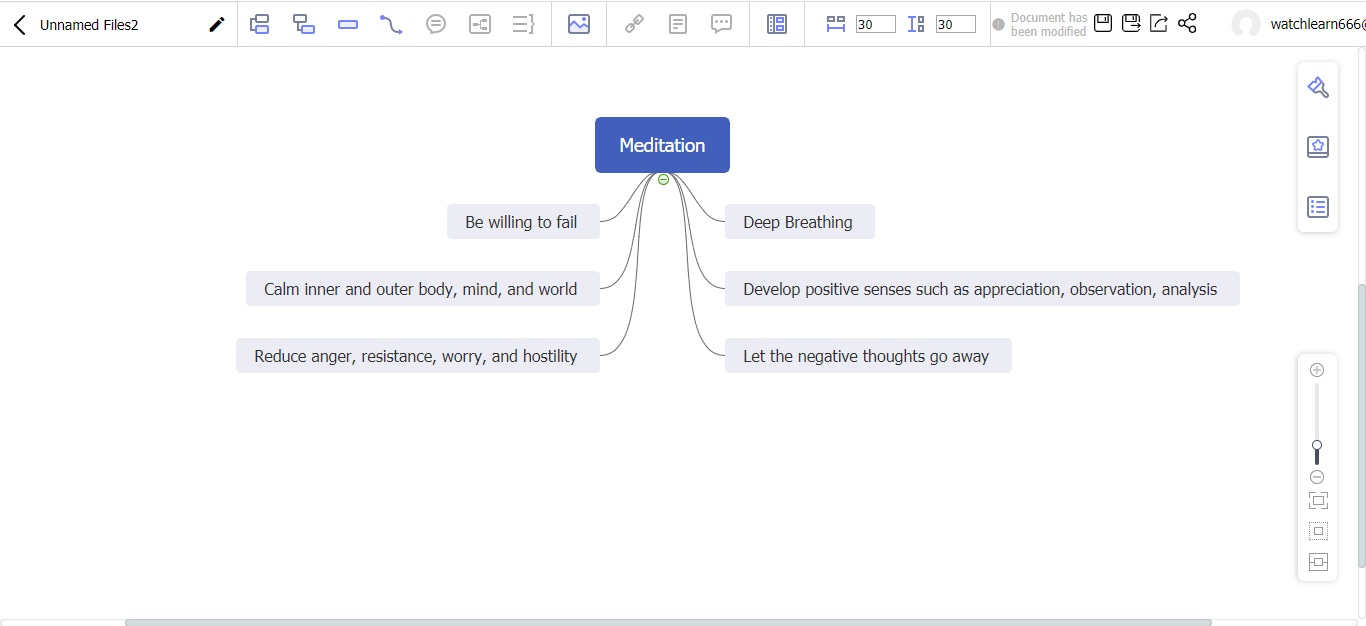The image size is (1366, 626).
Task: Select the relationship line tool
Action: pyautogui.click(x=391, y=24)
